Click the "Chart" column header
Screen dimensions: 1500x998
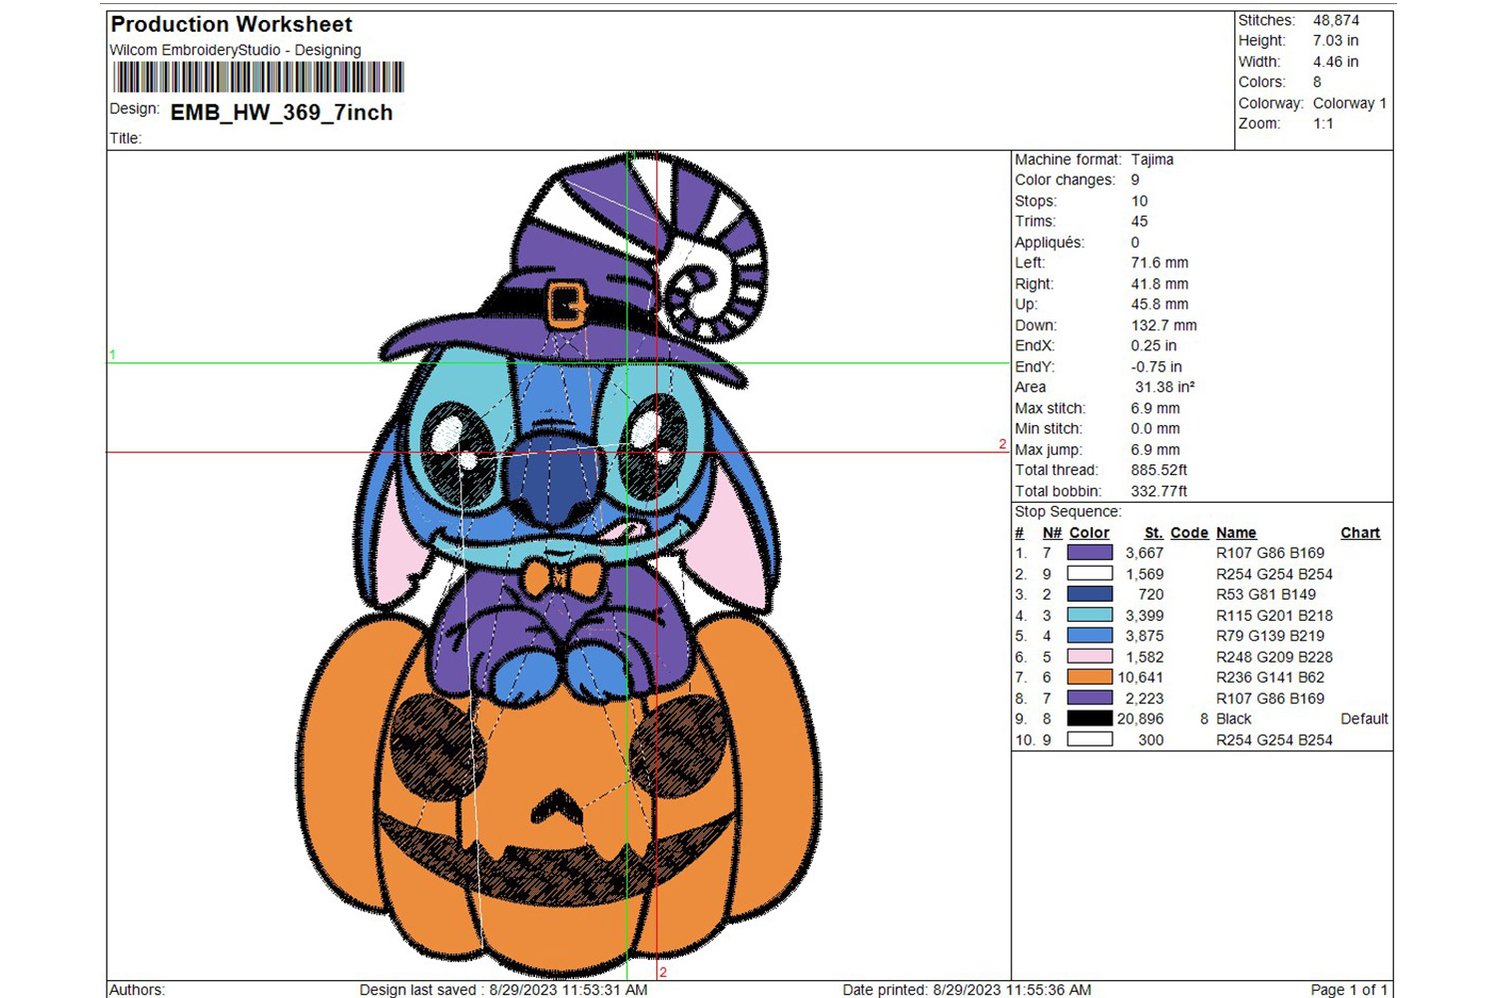[x=1360, y=533]
